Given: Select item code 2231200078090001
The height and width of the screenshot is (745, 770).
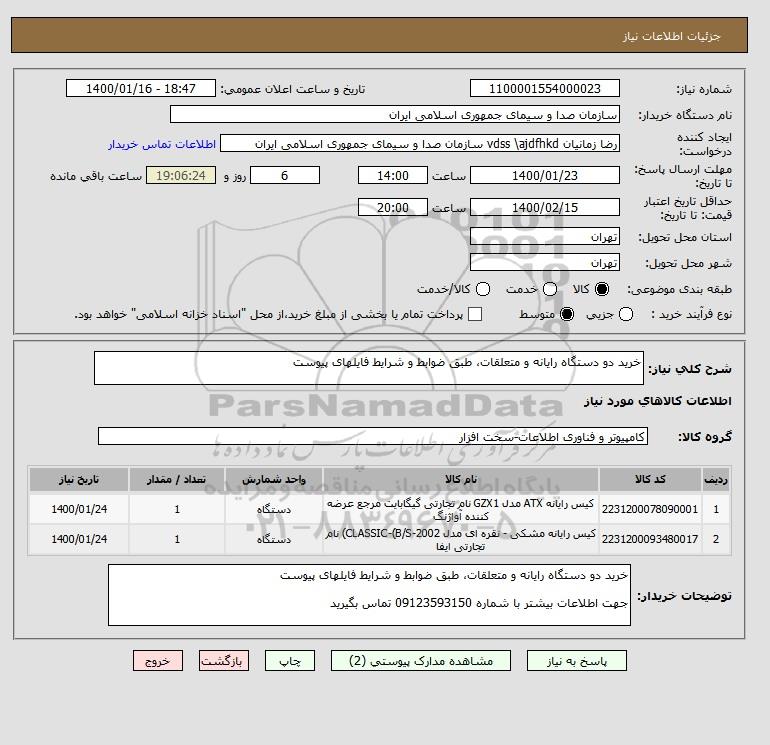Looking at the screenshot, I should (650, 509).
